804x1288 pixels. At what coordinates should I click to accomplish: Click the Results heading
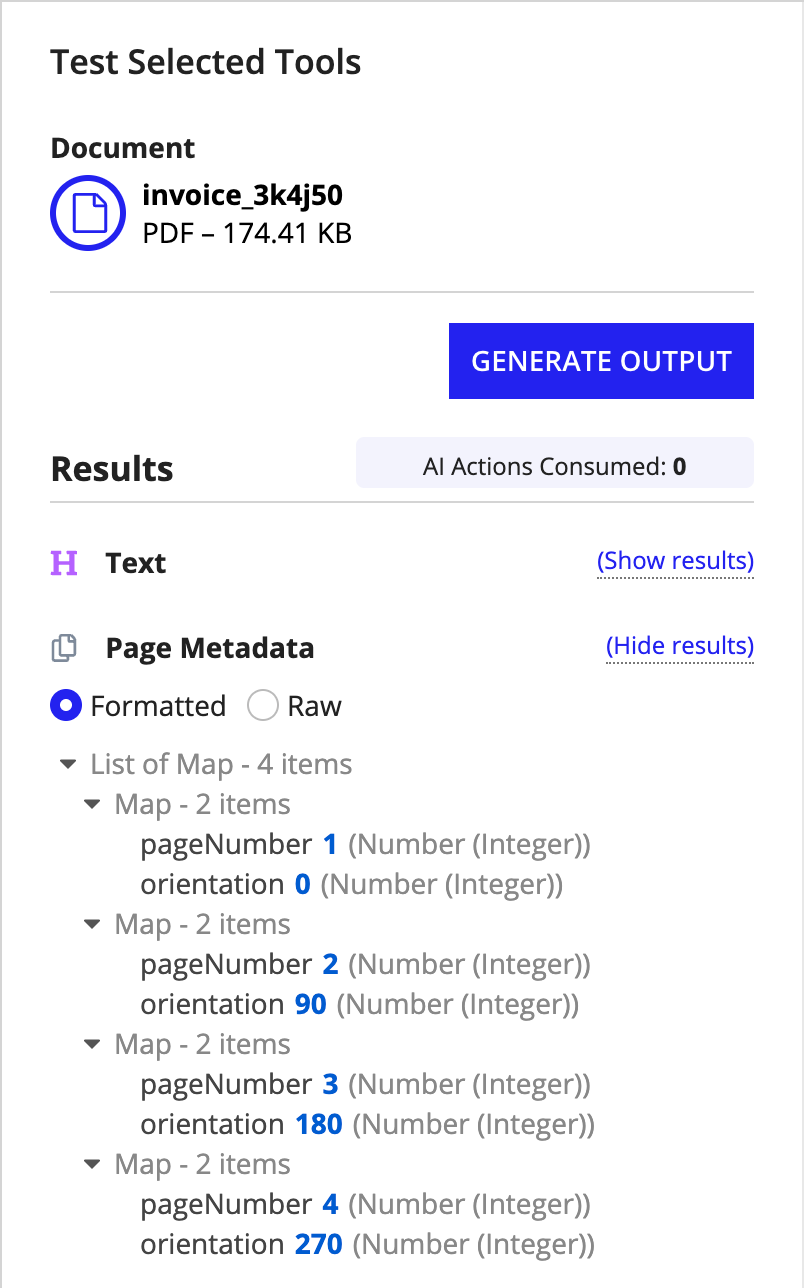point(112,469)
